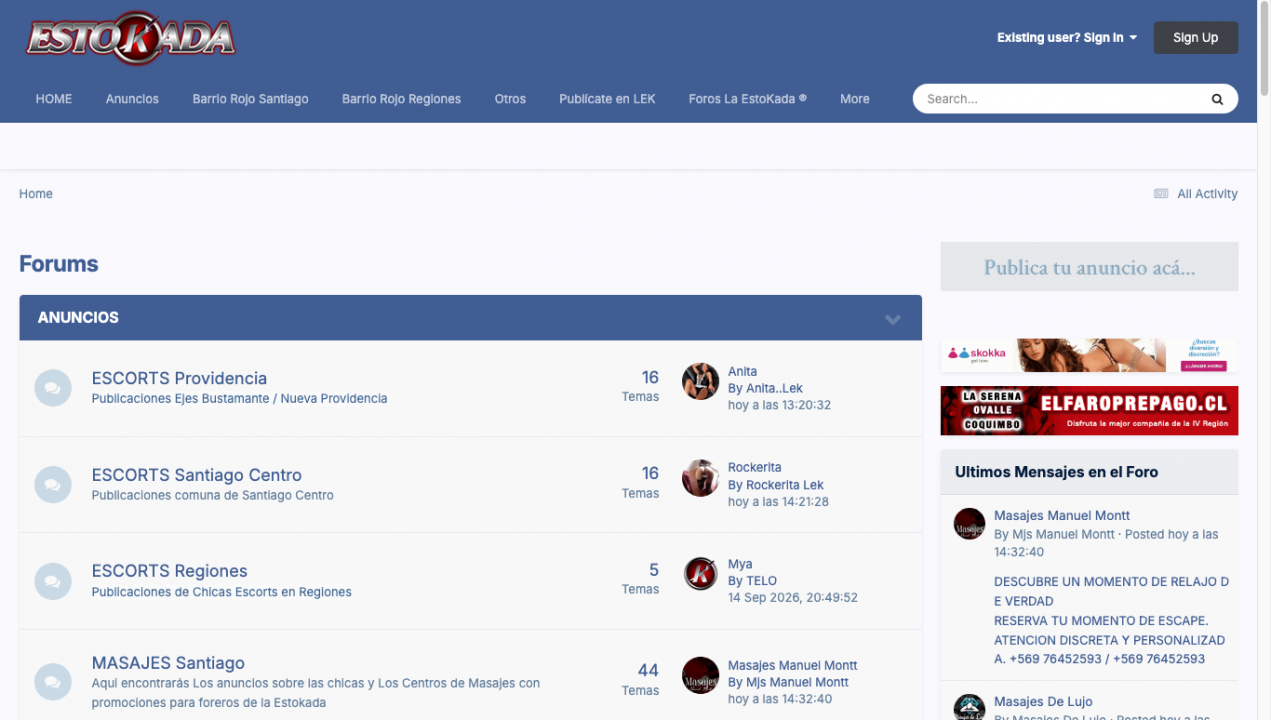This screenshot has width=1271, height=720.
Task: Open the ESCORTS Santiago Centro forum
Action: pyautogui.click(x=196, y=475)
